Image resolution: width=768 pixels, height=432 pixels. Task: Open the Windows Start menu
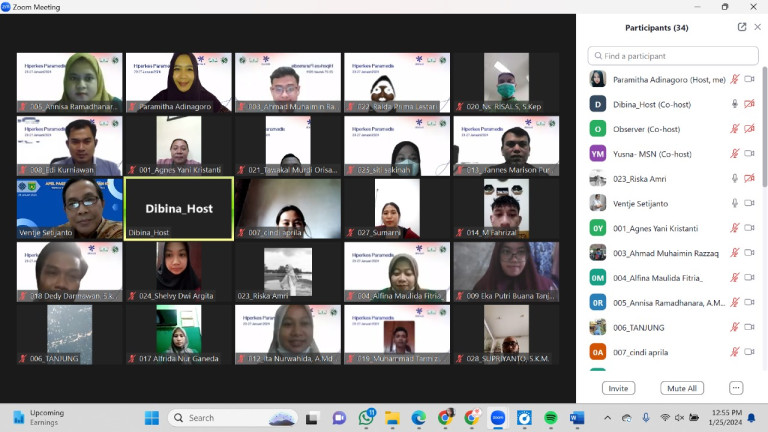click(x=152, y=417)
